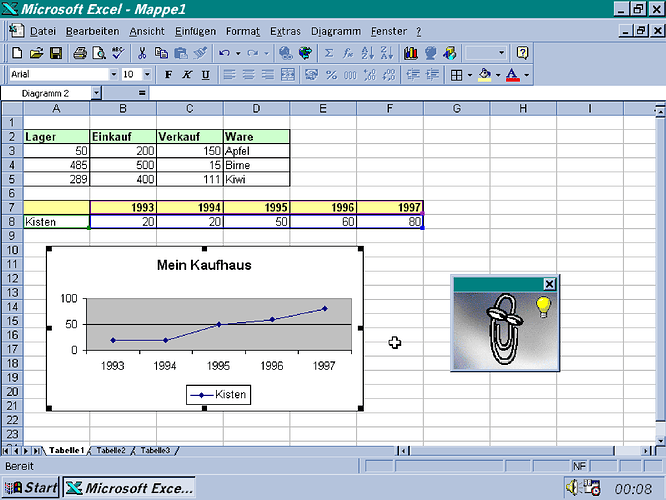Apply the percent style icon
666x500 pixels.
[331, 75]
